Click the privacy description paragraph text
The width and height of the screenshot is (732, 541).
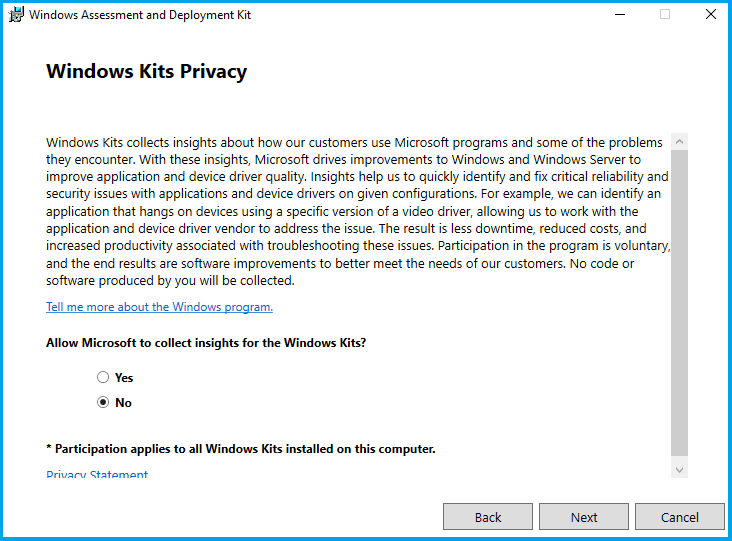pos(350,210)
